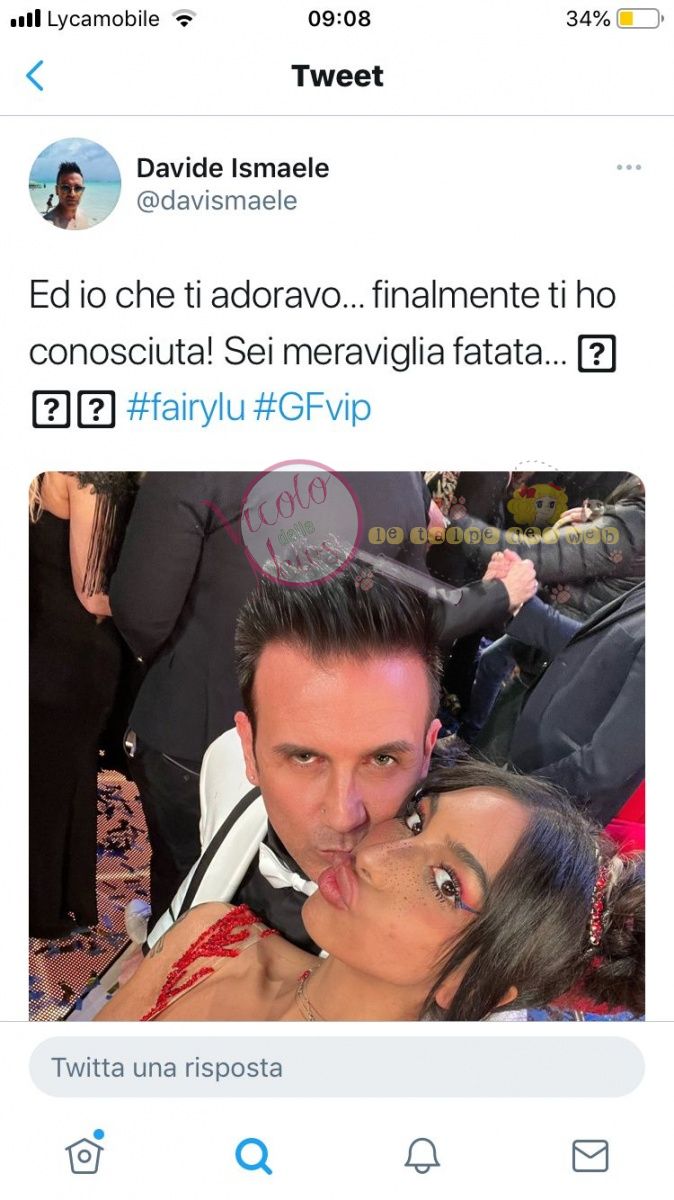Viewport: 674px width, 1200px height.
Task: Focus the Twitta una risposta field
Action: [337, 1067]
